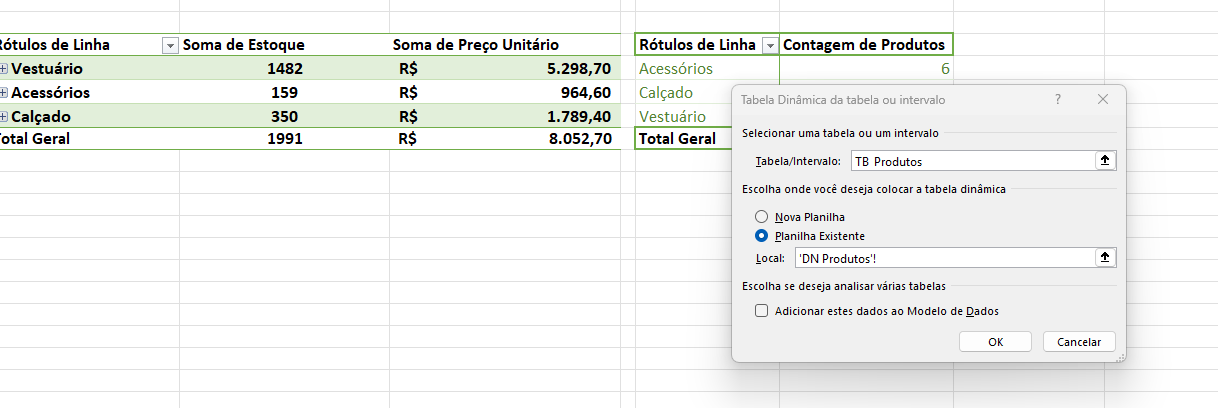The width and height of the screenshot is (1218, 408).
Task: Click the price value 964,60
Action: pyautogui.click(x=586, y=93)
